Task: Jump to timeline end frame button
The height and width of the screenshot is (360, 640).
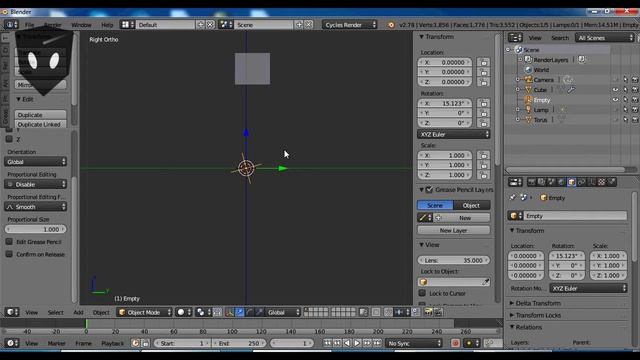Action: (x=378, y=343)
